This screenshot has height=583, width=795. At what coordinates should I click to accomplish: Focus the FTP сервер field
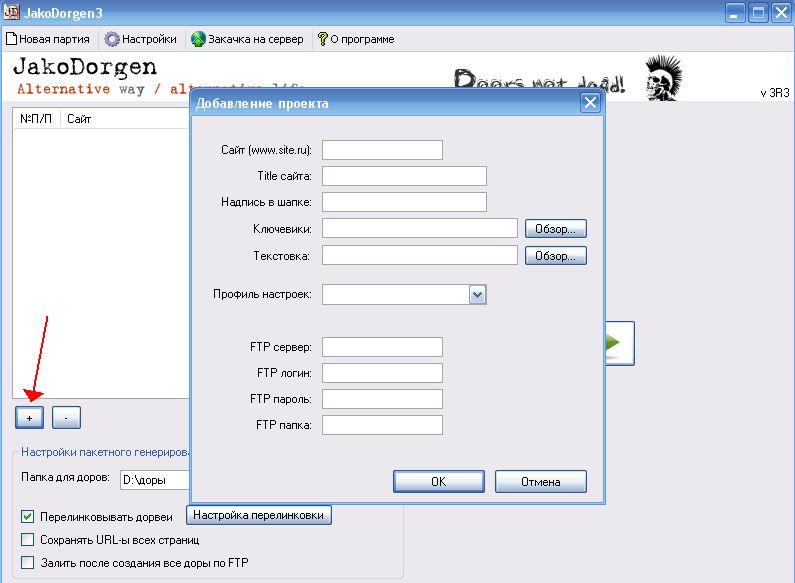click(382, 347)
